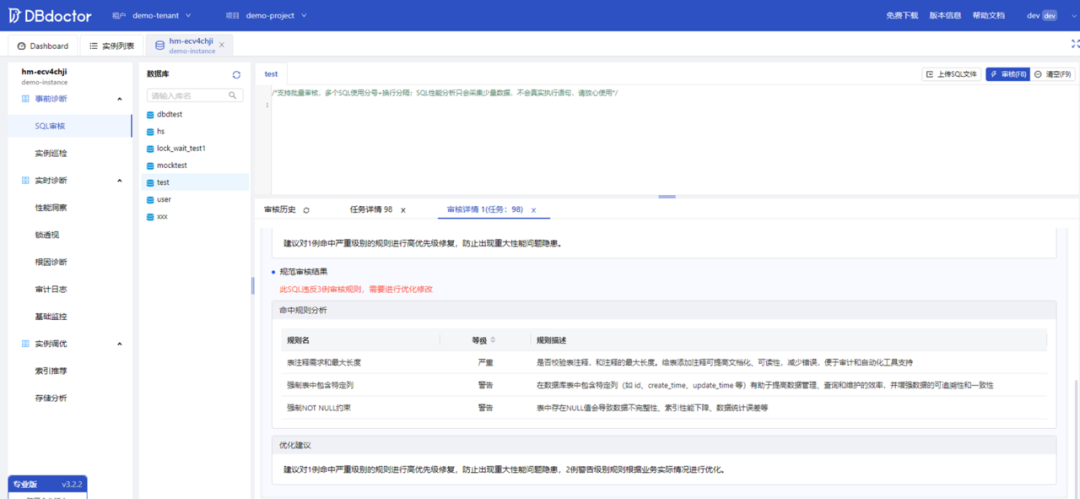1080x499 pixels.
Task: Click the 表注释需求和最大长度 rule row
Action: click(x=663, y=362)
